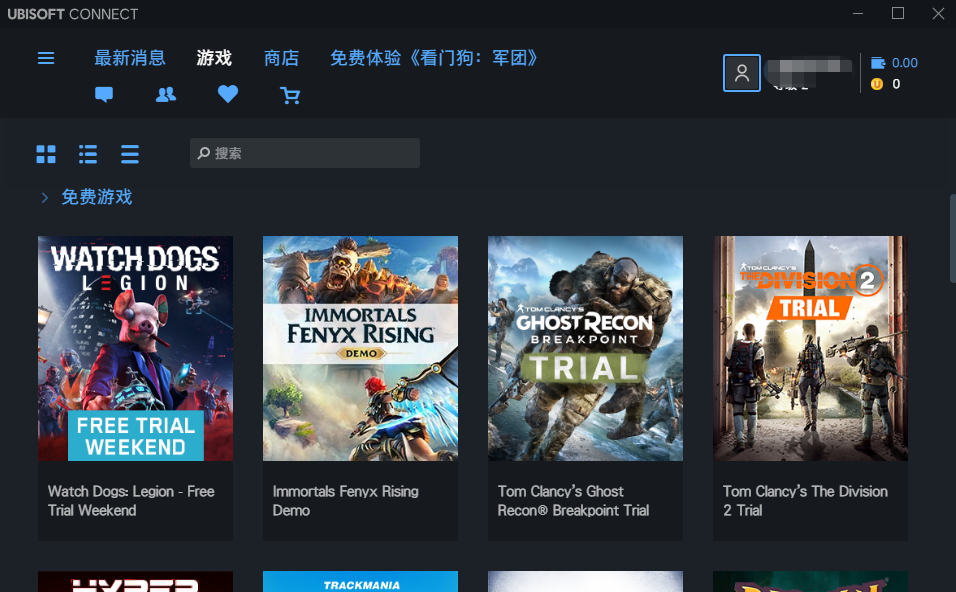Switch to detailed list view

point(88,154)
